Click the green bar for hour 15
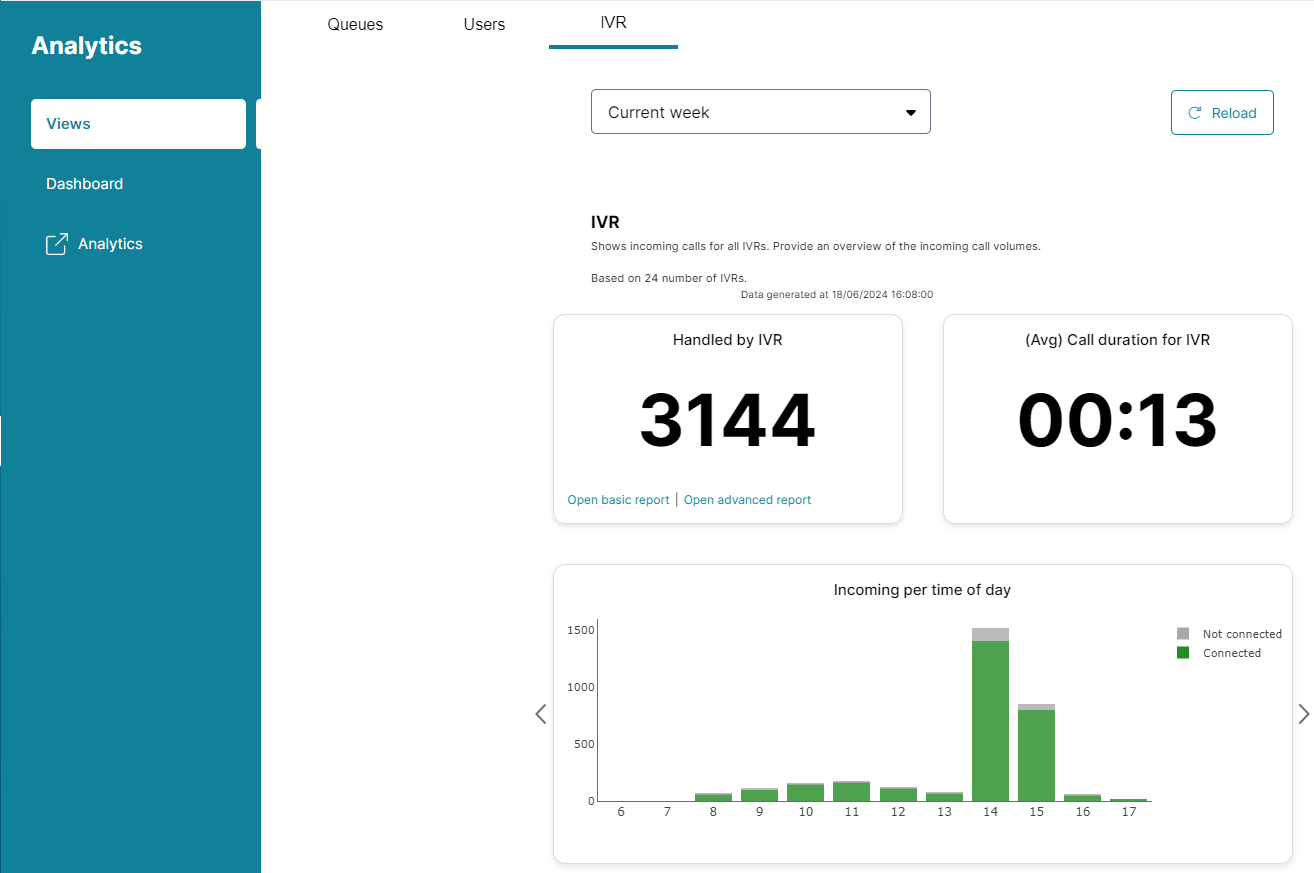This screenshot has width=1314, height=873. tap(1036, 755)
